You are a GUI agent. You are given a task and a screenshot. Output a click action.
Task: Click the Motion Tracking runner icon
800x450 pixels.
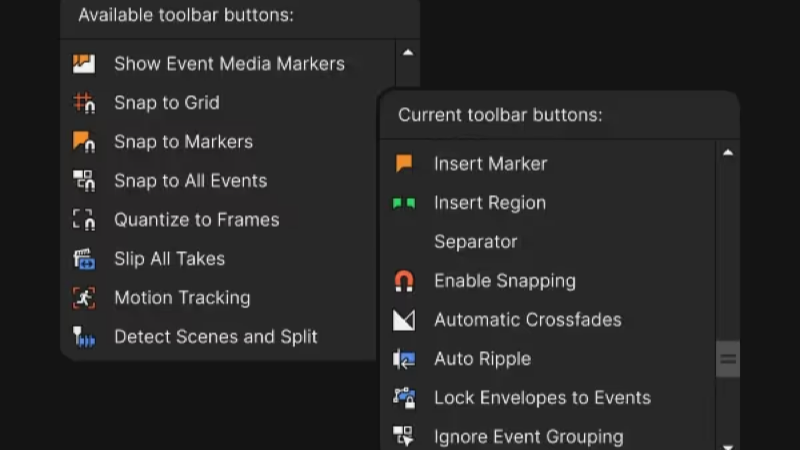[x=84, y=298]
